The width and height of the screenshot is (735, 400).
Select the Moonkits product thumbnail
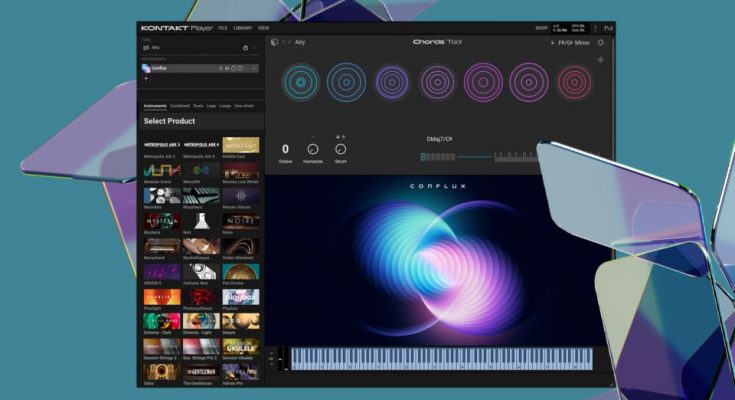(162, 196)
